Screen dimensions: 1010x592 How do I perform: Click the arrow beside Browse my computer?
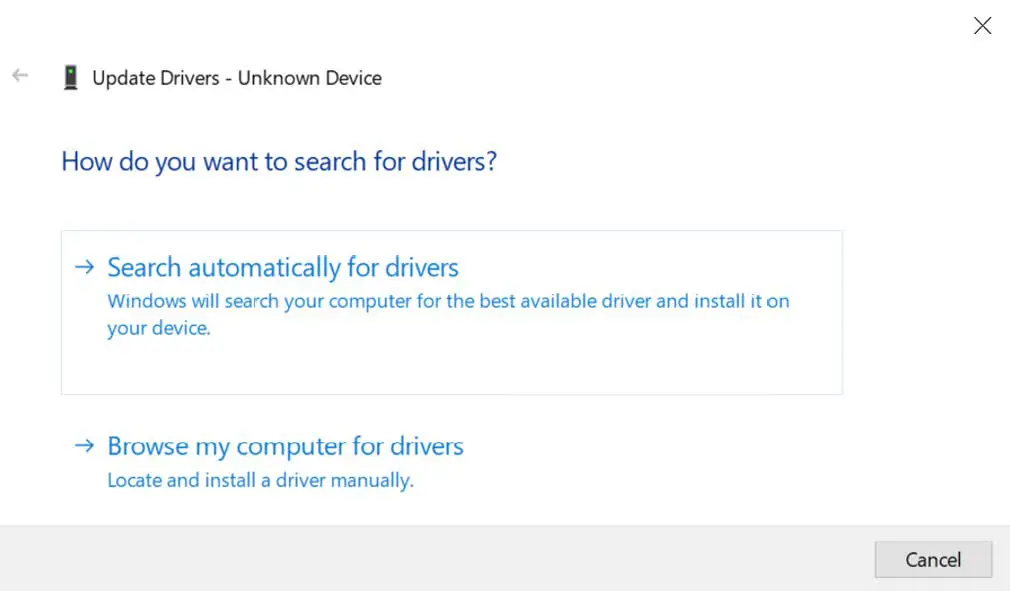[86, 445]
